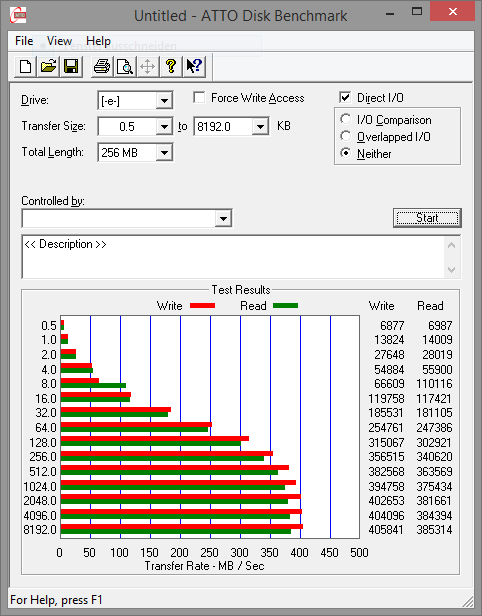
Task: Open the File menu
Action: pyautogui.click(x=24, y=41)
